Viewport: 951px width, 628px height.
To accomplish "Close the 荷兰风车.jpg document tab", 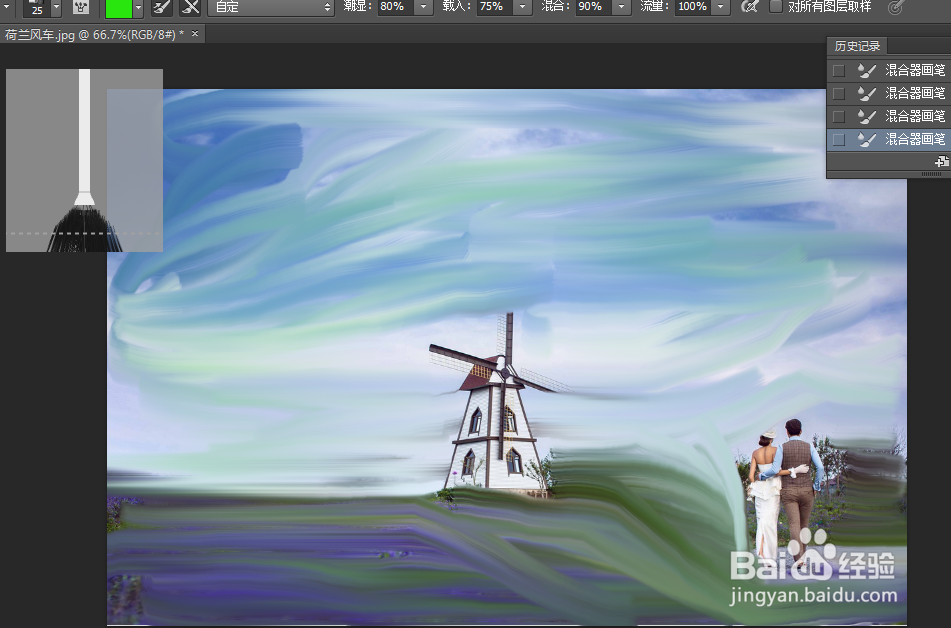I will 195,34.
